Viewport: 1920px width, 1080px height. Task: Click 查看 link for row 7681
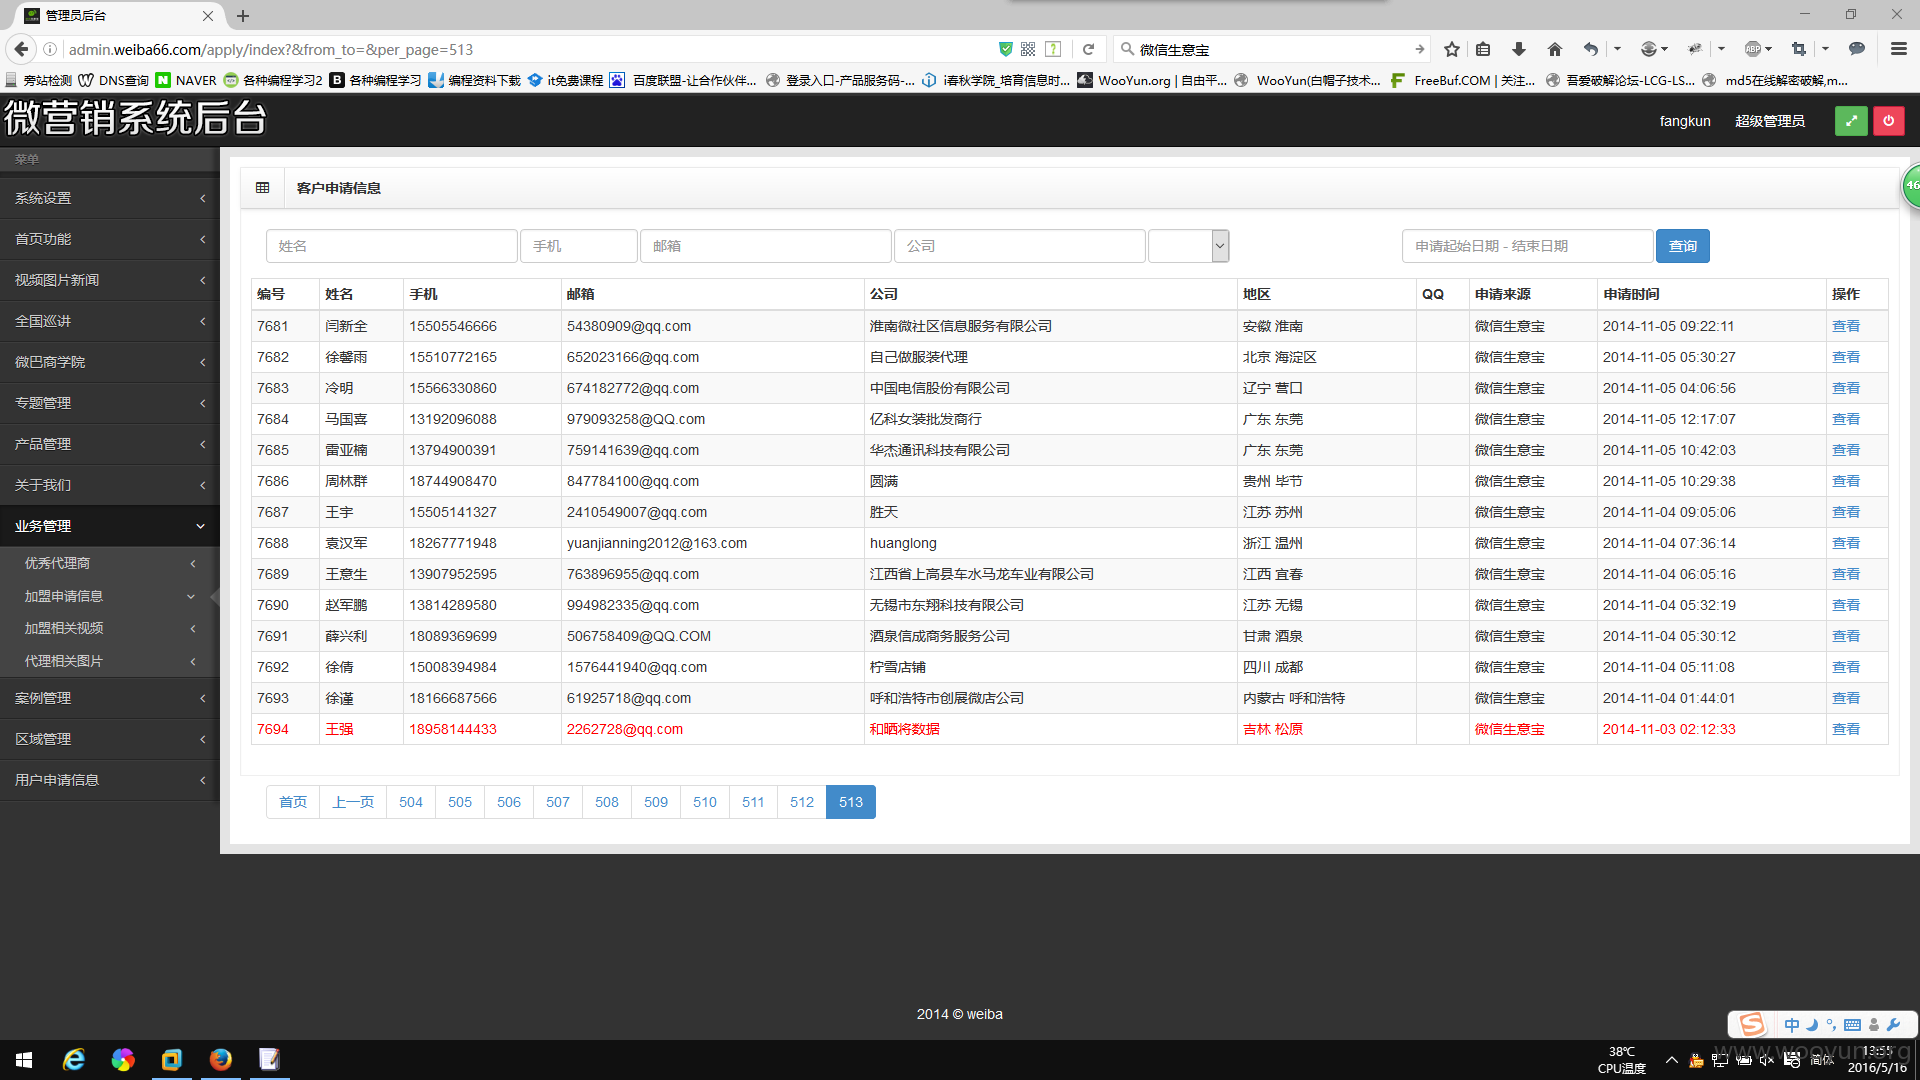pos(1845,326)
